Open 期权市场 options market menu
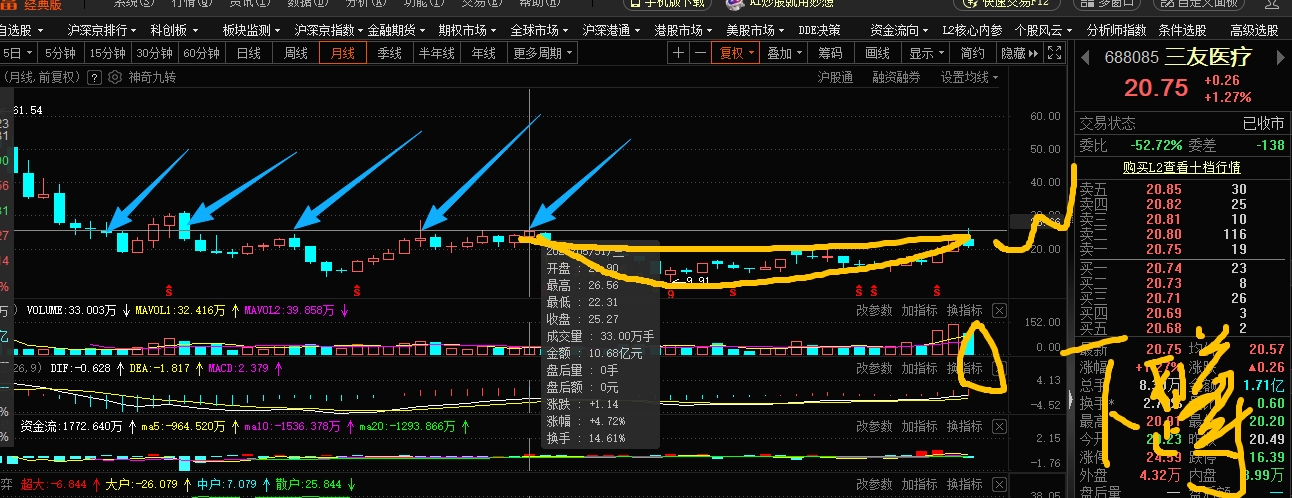Image resolution: width=1292 pixels, height=498 pixels. pos(468,31)
